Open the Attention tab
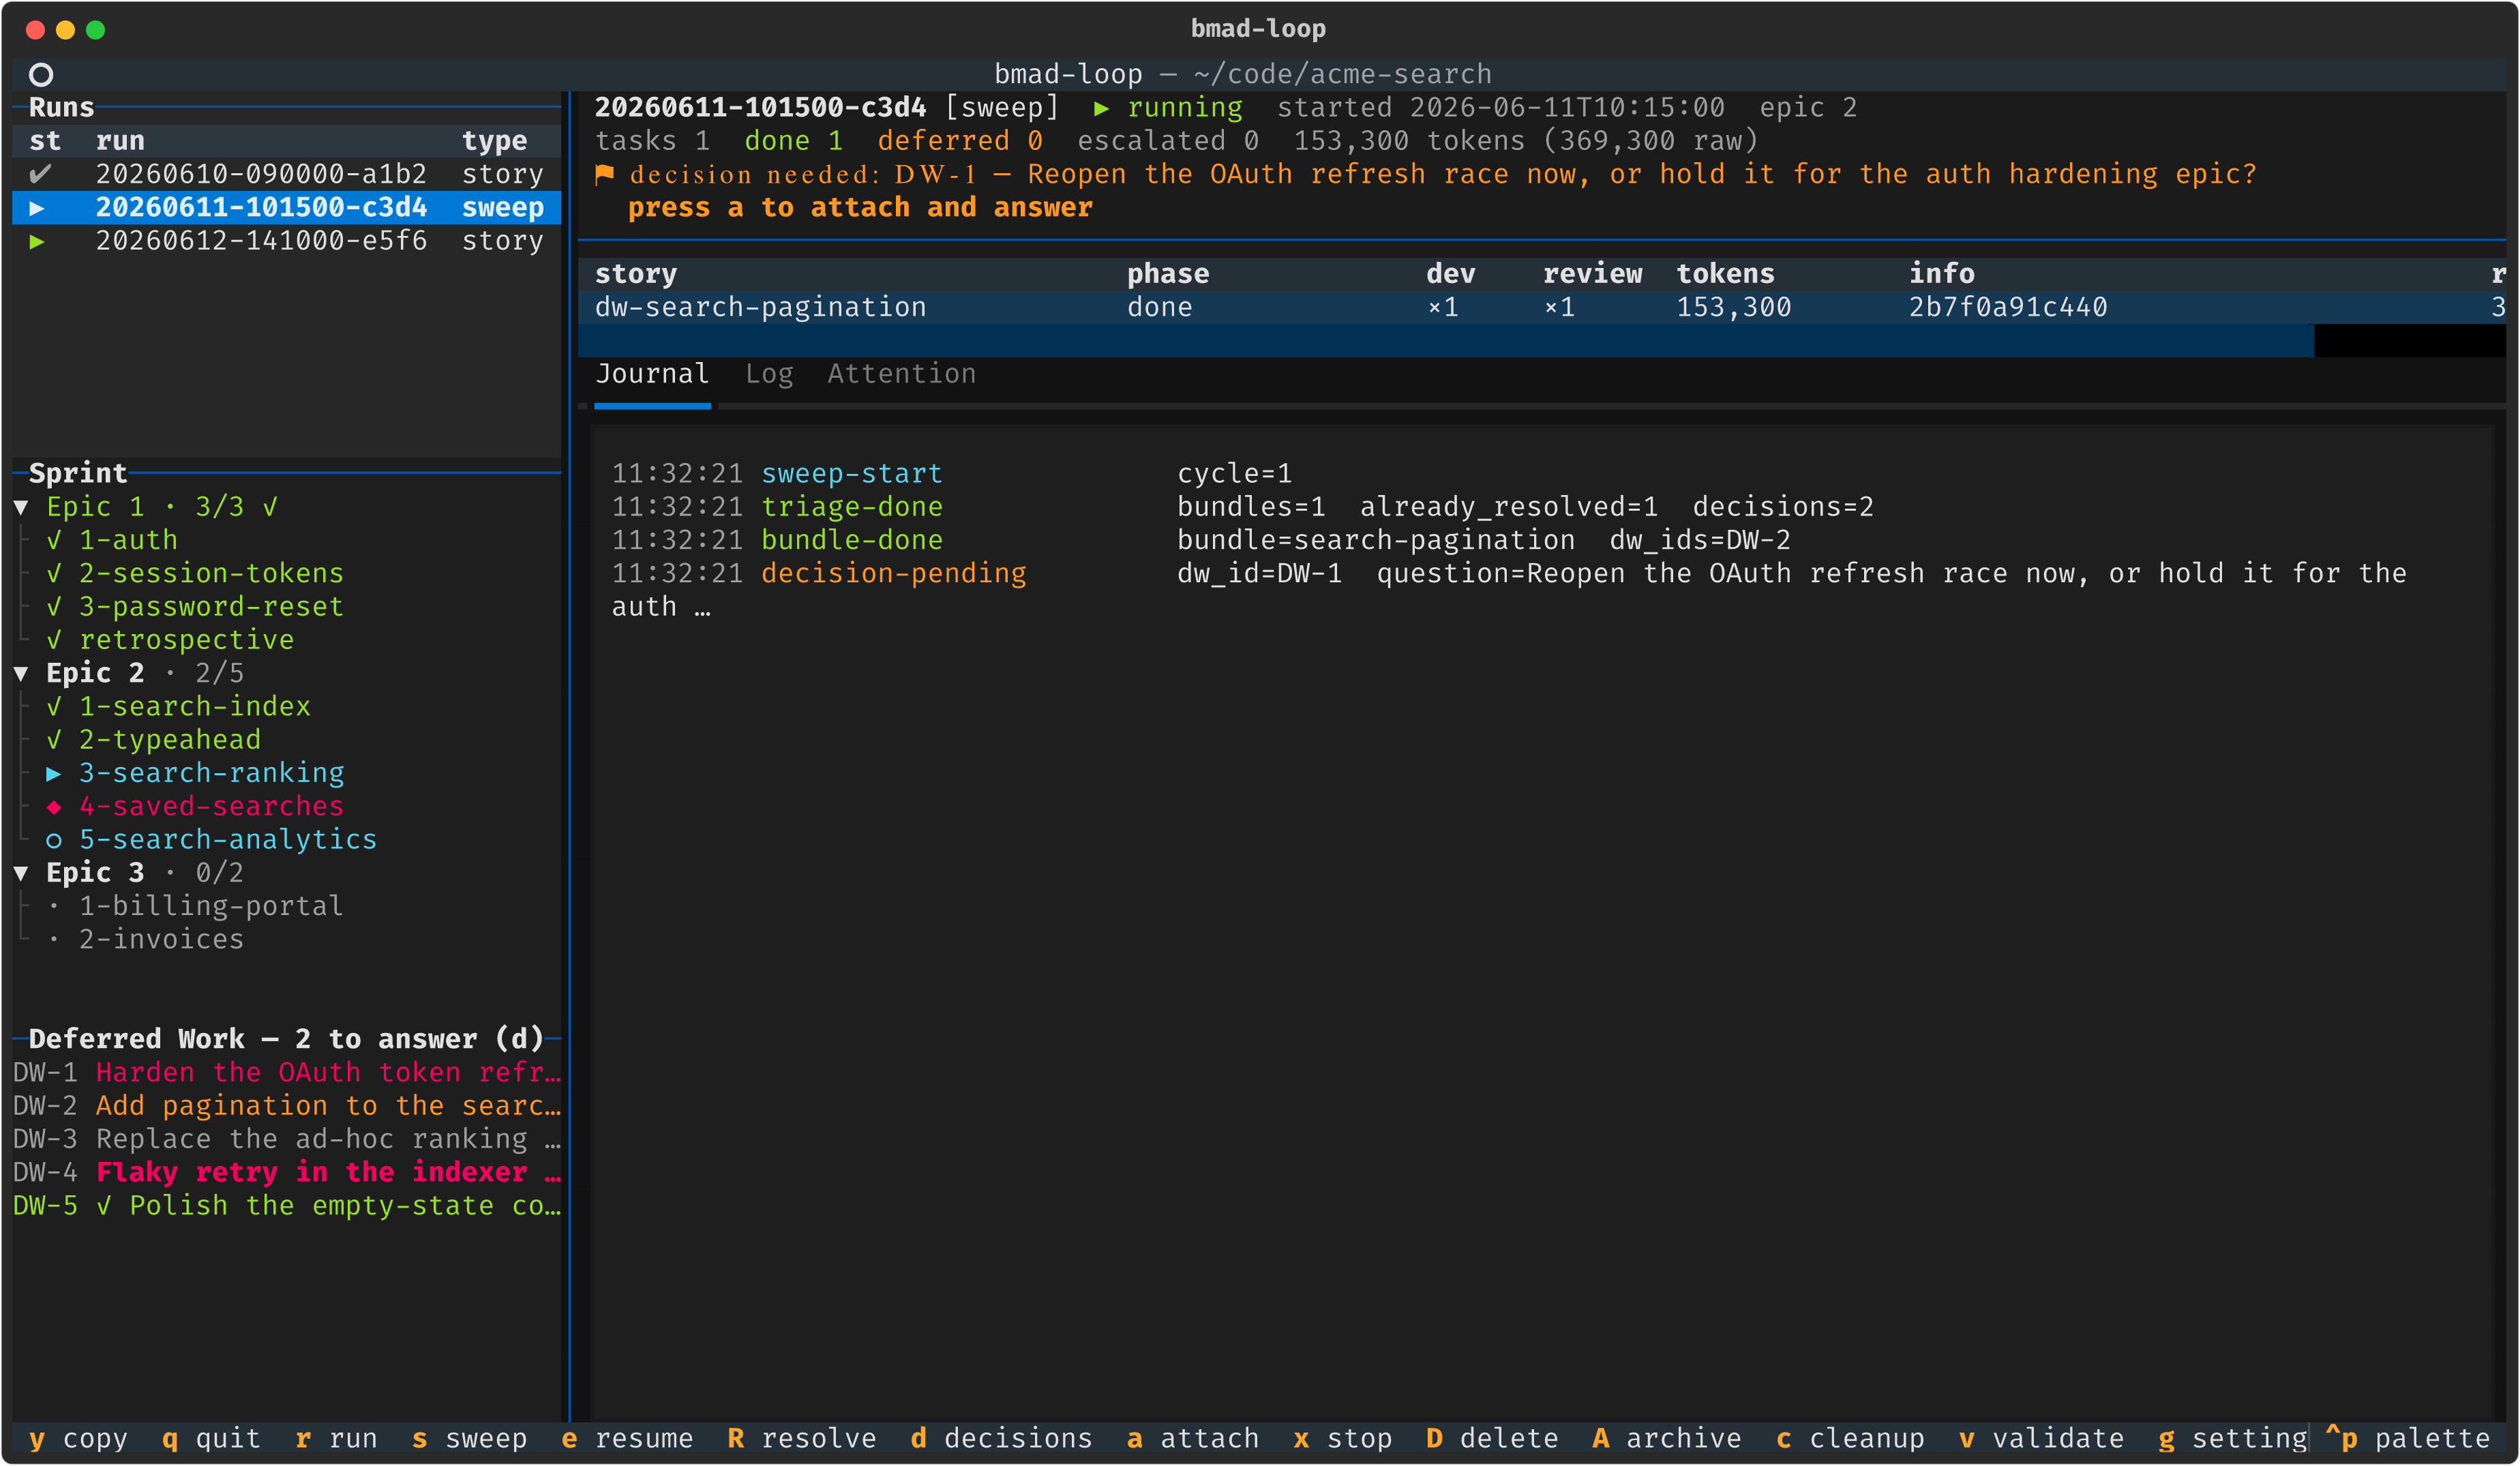This screenshot has height=1466, width=2520. 902,374
